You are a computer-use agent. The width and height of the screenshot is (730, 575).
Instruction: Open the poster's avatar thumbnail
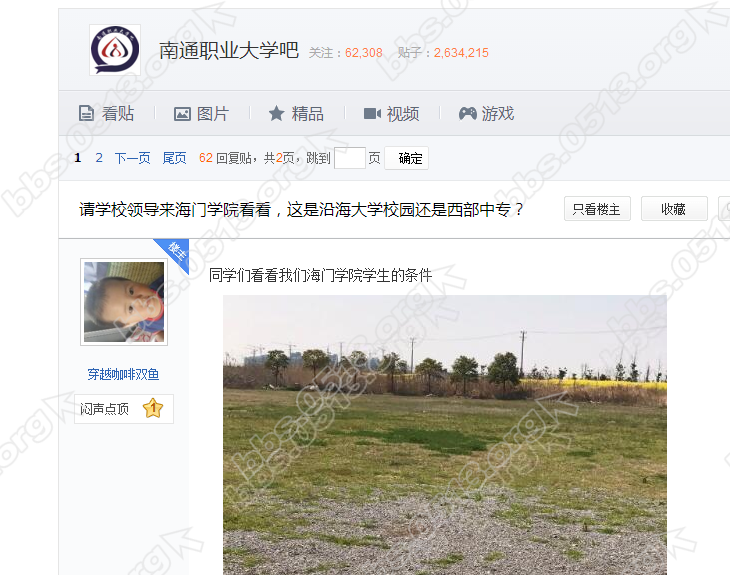[124, 302]
